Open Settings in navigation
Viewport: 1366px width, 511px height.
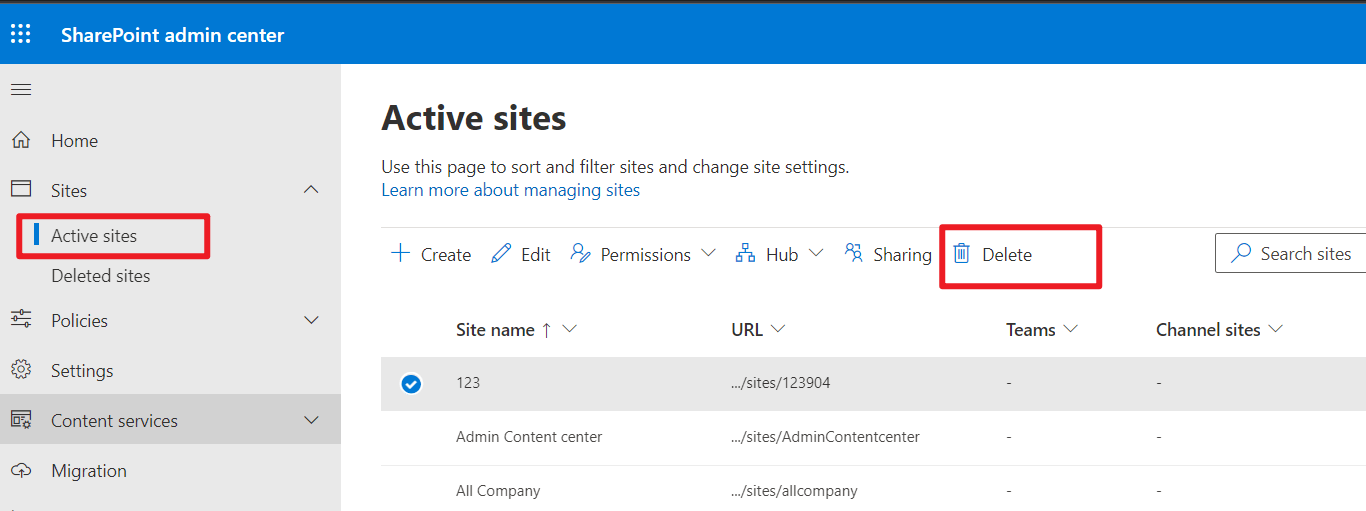pyautogui.click(x=82, y=371)
